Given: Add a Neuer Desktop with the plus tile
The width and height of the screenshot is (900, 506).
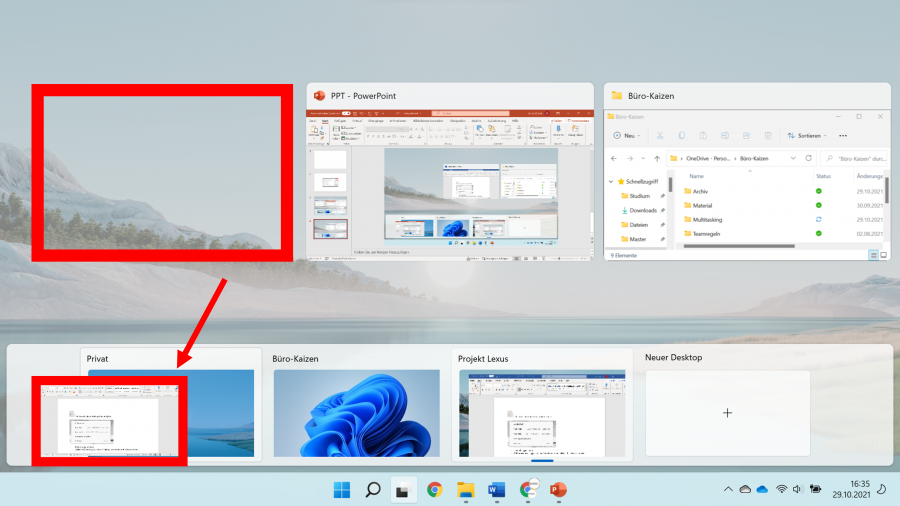Looking at the screenshot, I should [x=728, y=413].
